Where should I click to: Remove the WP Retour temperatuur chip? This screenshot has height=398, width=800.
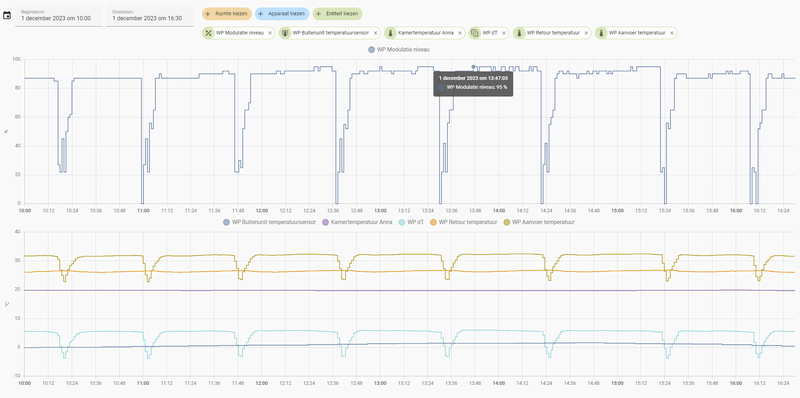[586, 33]
